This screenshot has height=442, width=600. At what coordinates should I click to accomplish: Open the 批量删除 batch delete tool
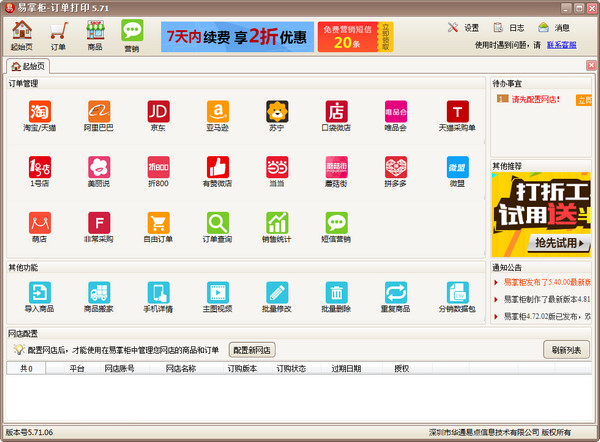(x=337, y=293)
